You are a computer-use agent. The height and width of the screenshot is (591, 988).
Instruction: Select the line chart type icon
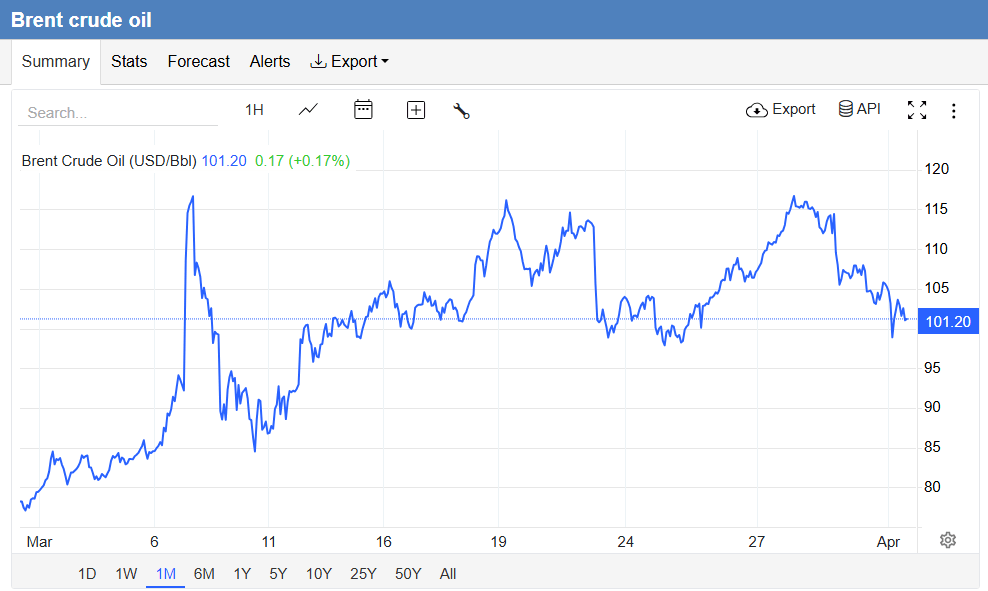[x=308, y=110]
